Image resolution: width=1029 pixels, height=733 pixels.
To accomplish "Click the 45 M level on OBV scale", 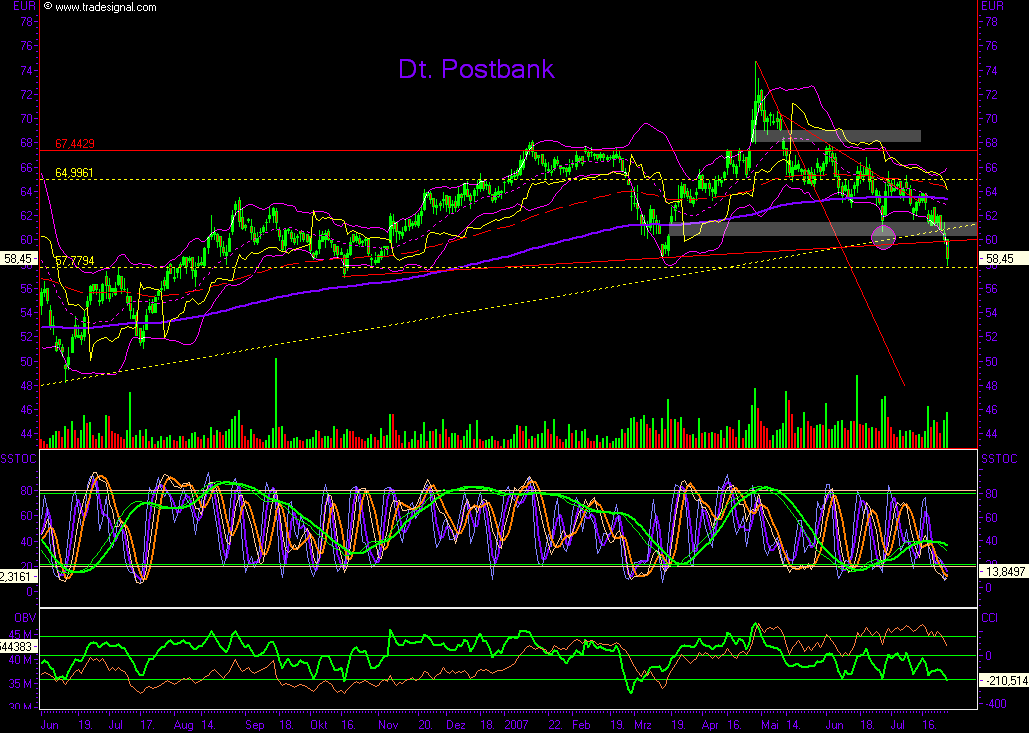I will coord(18,633).
